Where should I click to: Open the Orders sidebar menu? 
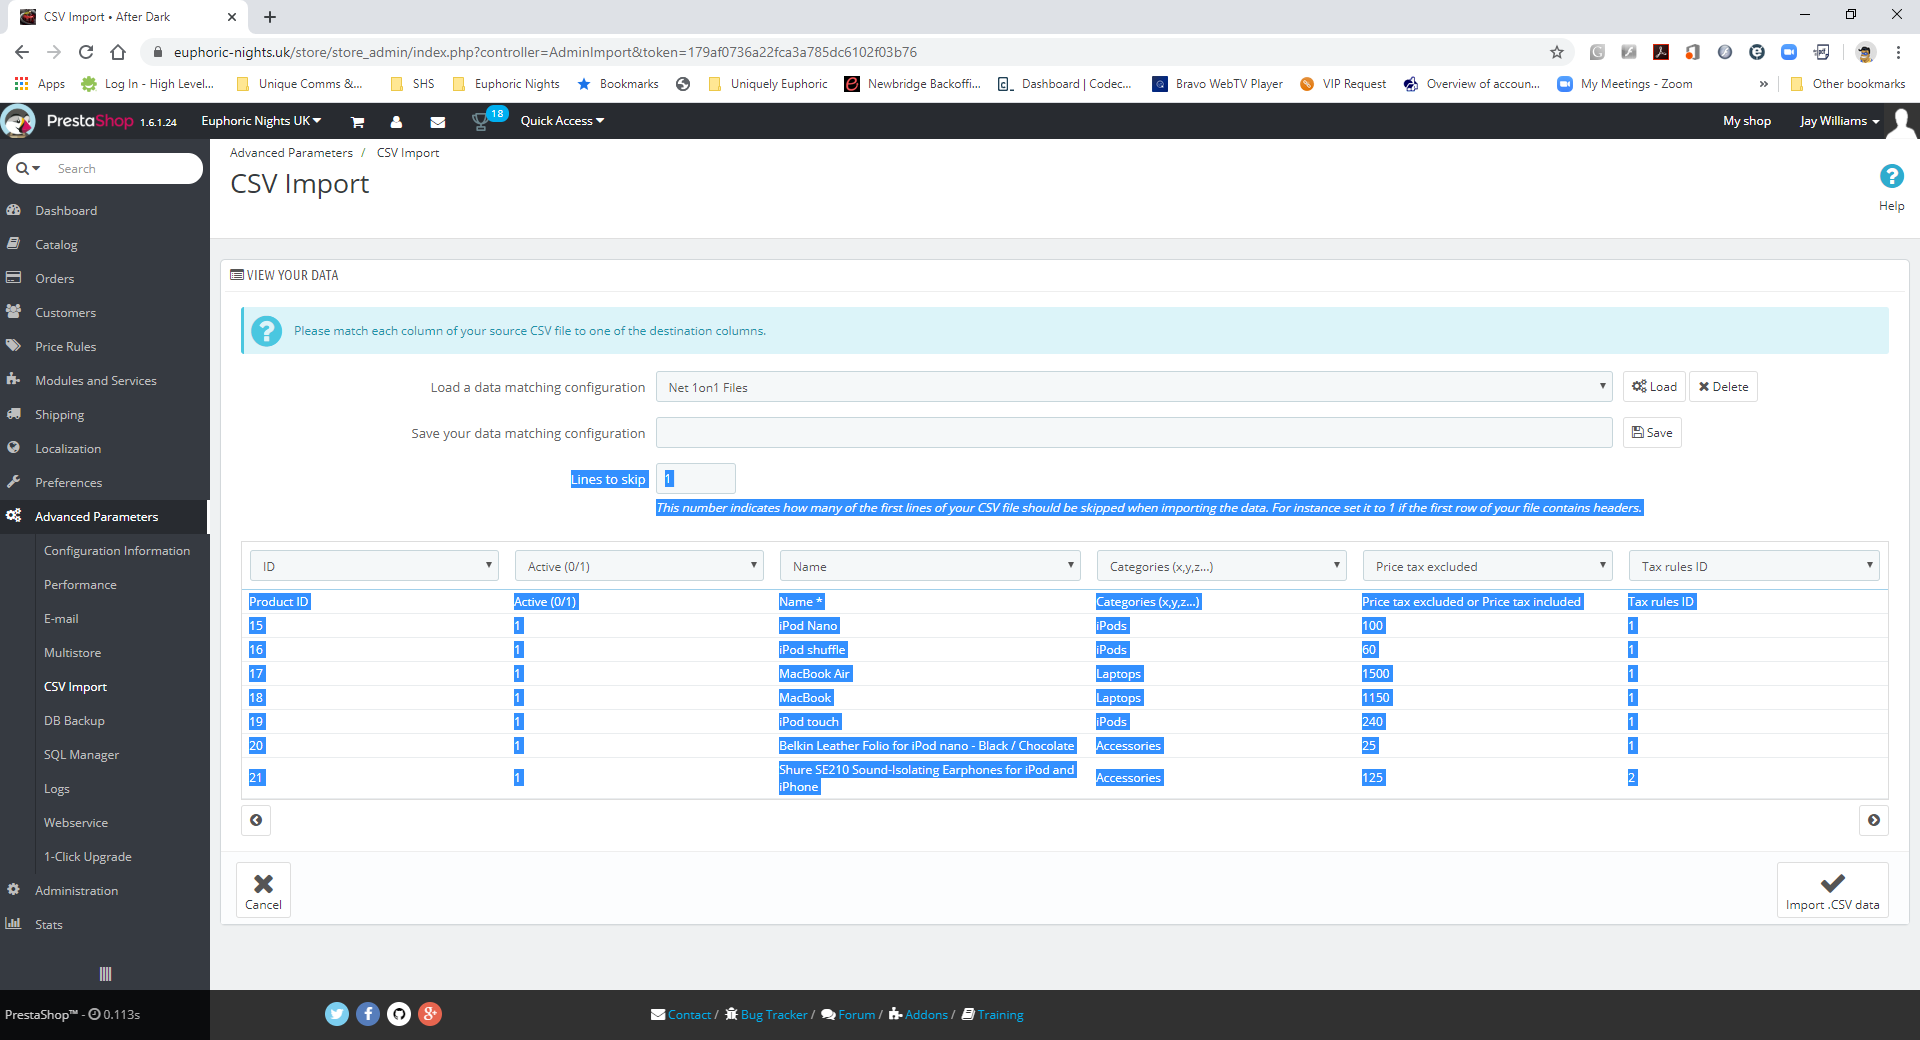[x=105, y=278]
